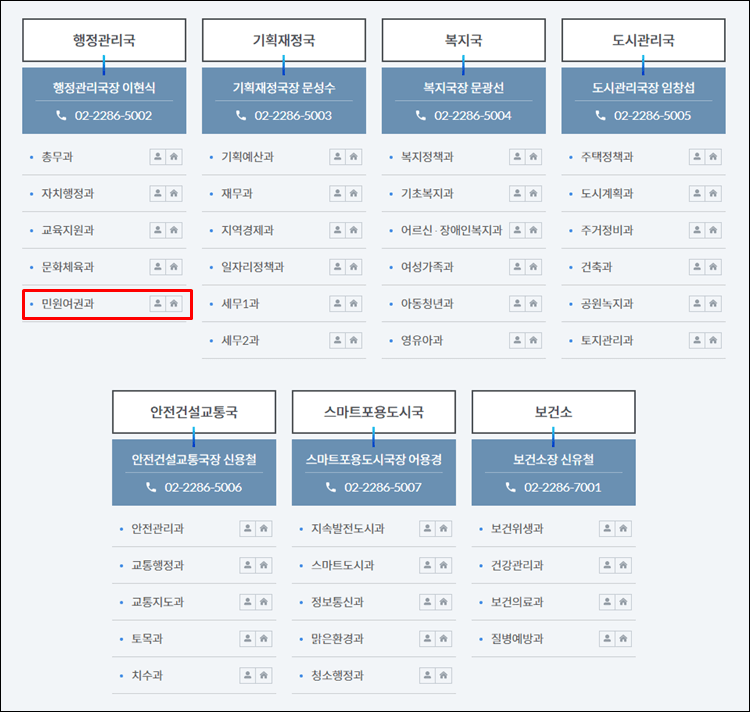
Task: Open staff list icon for 복지정책과
Action: point(517,156)
